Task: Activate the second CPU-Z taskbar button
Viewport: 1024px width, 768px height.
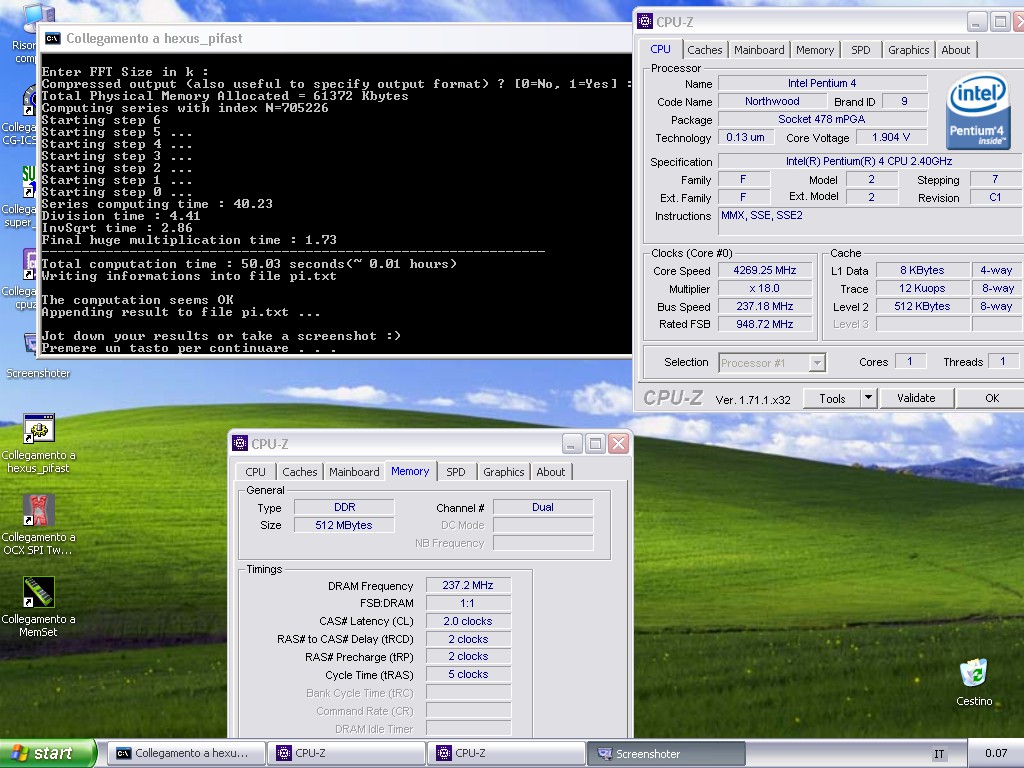Action: pyautogui.click(x=506, y=753)
